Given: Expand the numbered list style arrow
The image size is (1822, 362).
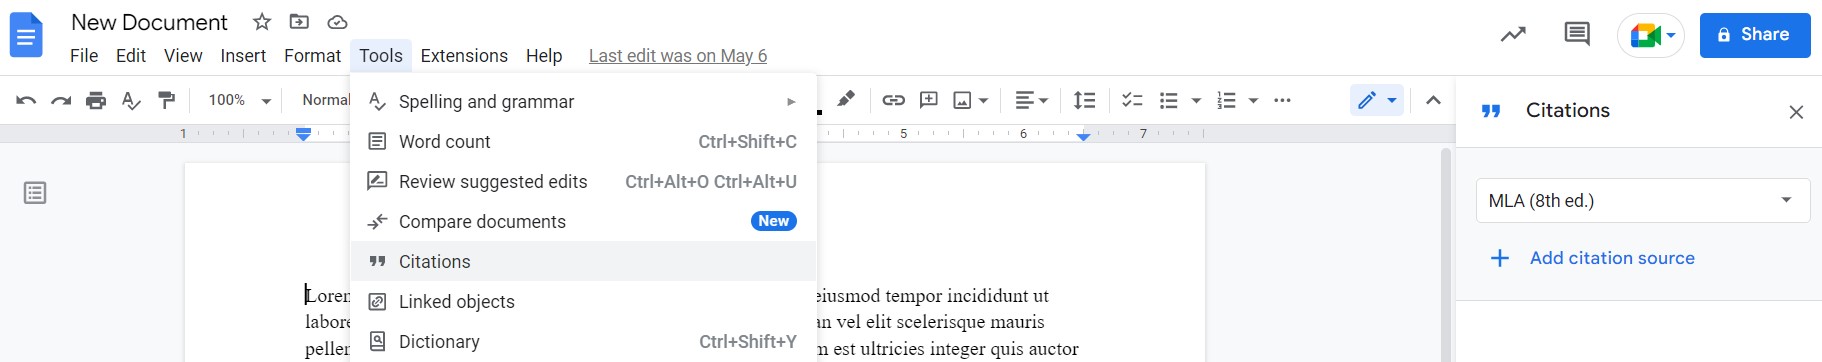Looking at the screenshot, I should 1253,101.
